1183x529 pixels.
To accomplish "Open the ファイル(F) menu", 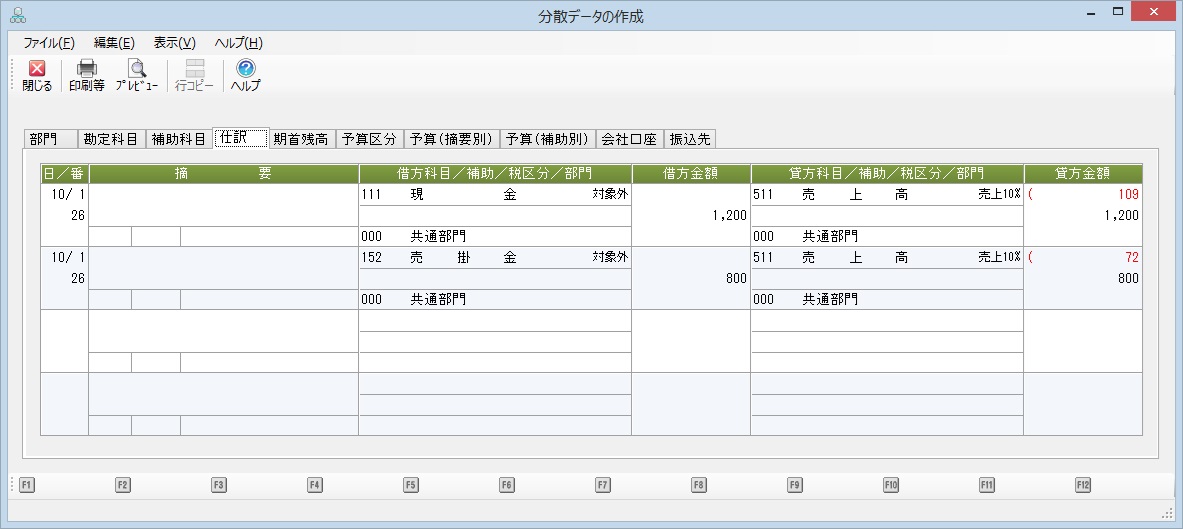I will 49,43.
